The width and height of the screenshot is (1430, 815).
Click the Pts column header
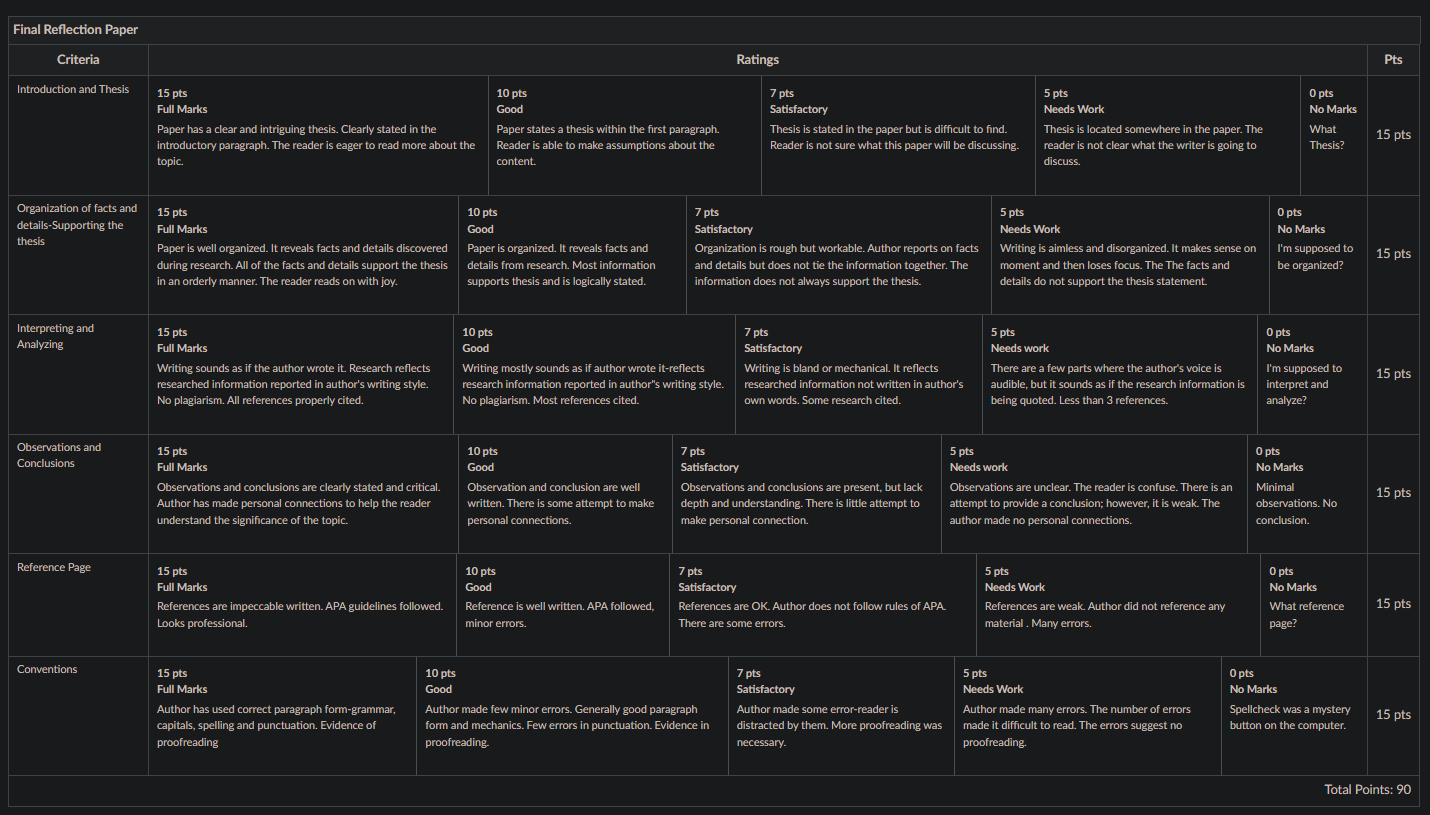[1393, 60]
